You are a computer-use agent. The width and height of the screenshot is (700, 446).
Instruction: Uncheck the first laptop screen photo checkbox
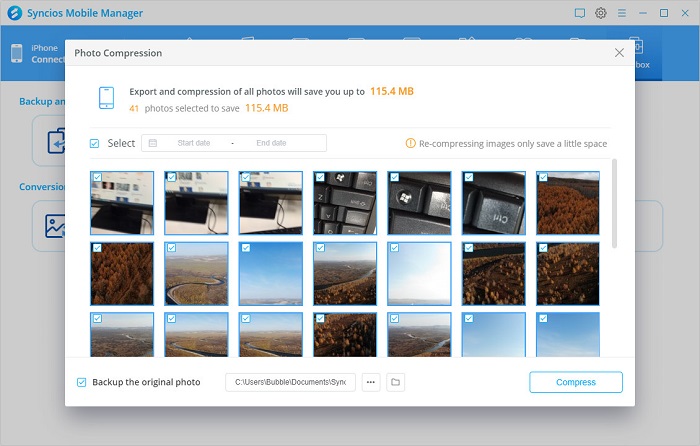click(x=97, y=177)
